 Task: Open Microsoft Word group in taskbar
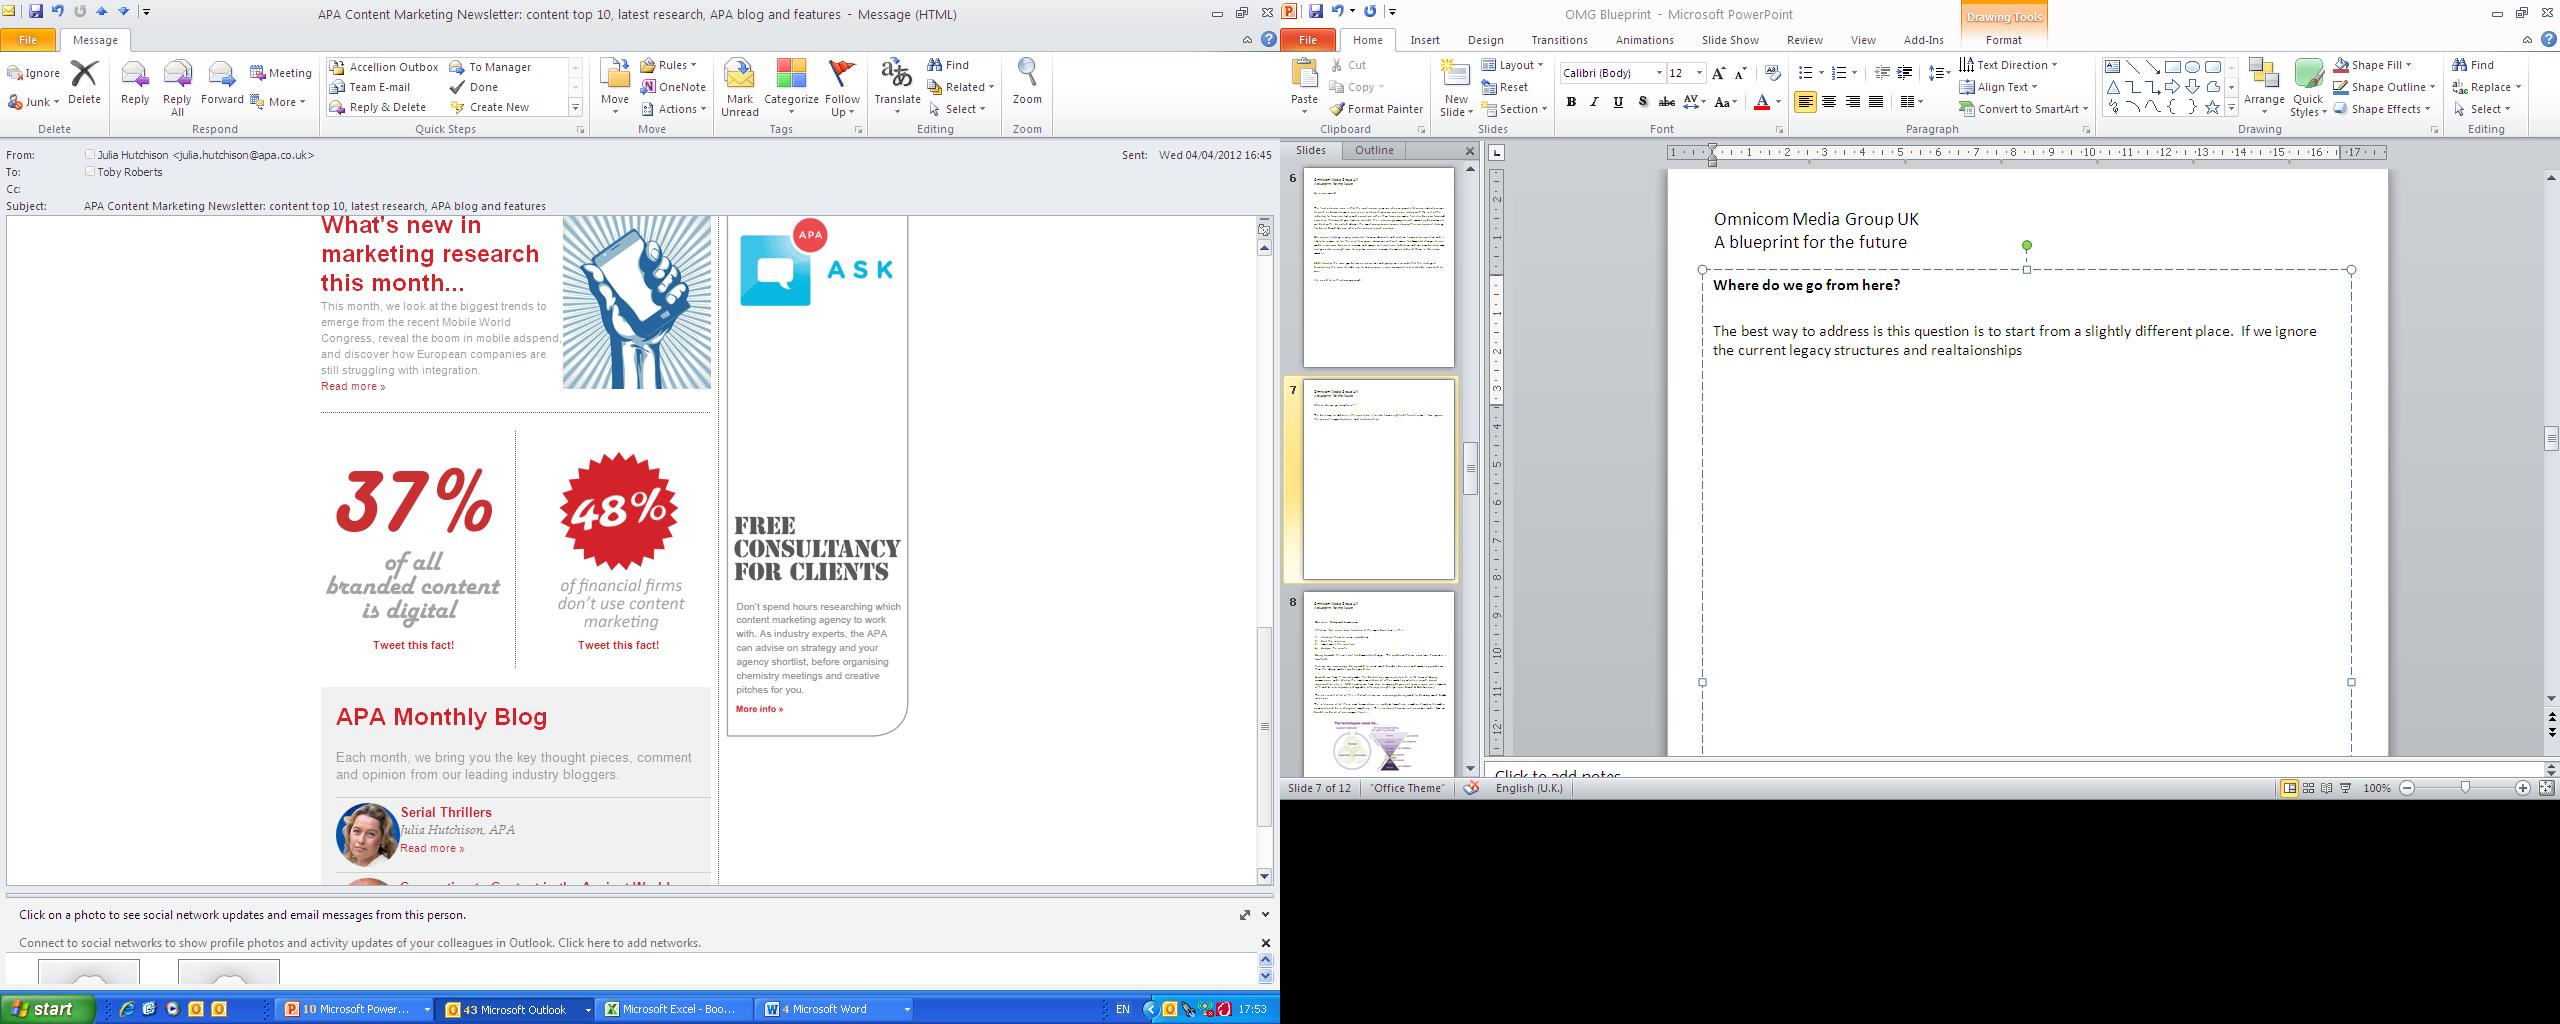tap(836, 1009)
